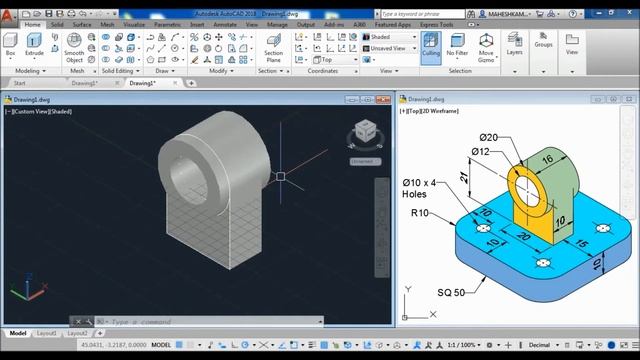Click the Help question mark icon

pyautogui.click(x=573, y=14)
